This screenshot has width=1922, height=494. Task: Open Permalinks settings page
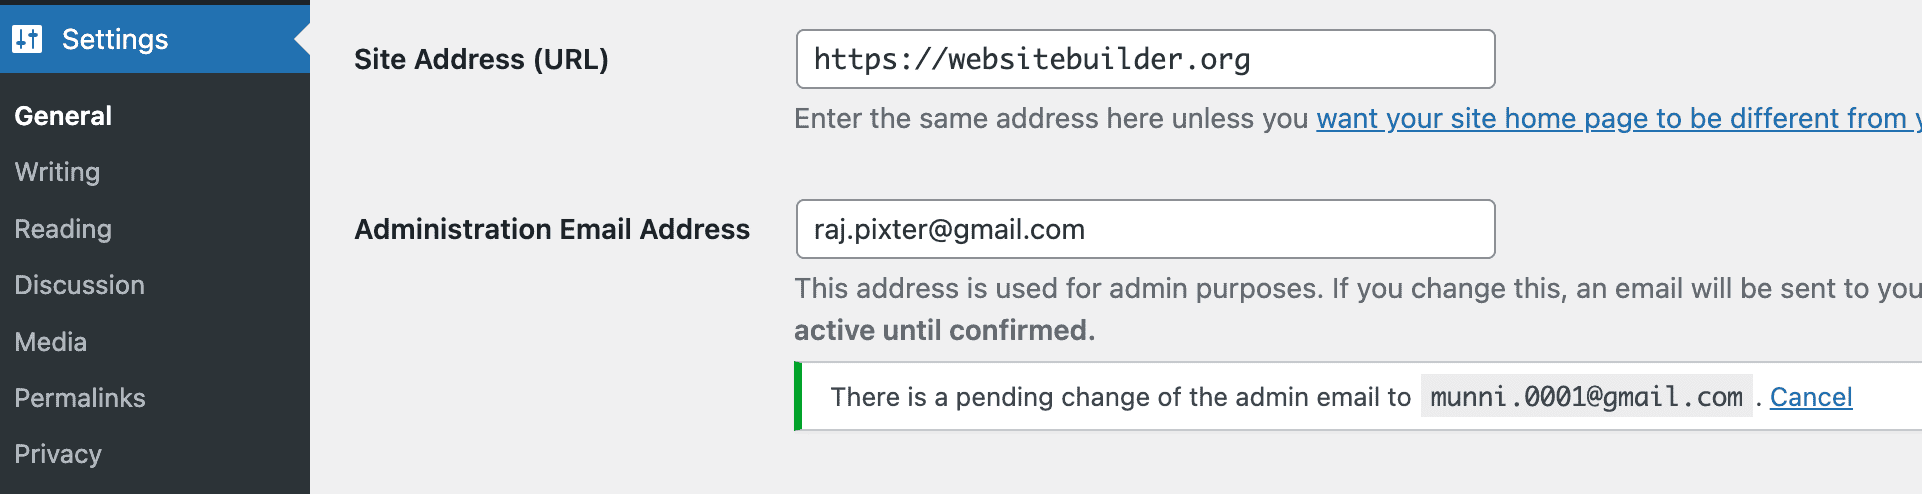point(80,398)
